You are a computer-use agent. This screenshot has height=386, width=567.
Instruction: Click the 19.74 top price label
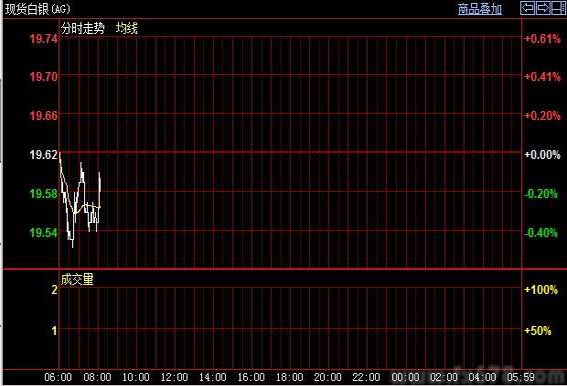43,39
